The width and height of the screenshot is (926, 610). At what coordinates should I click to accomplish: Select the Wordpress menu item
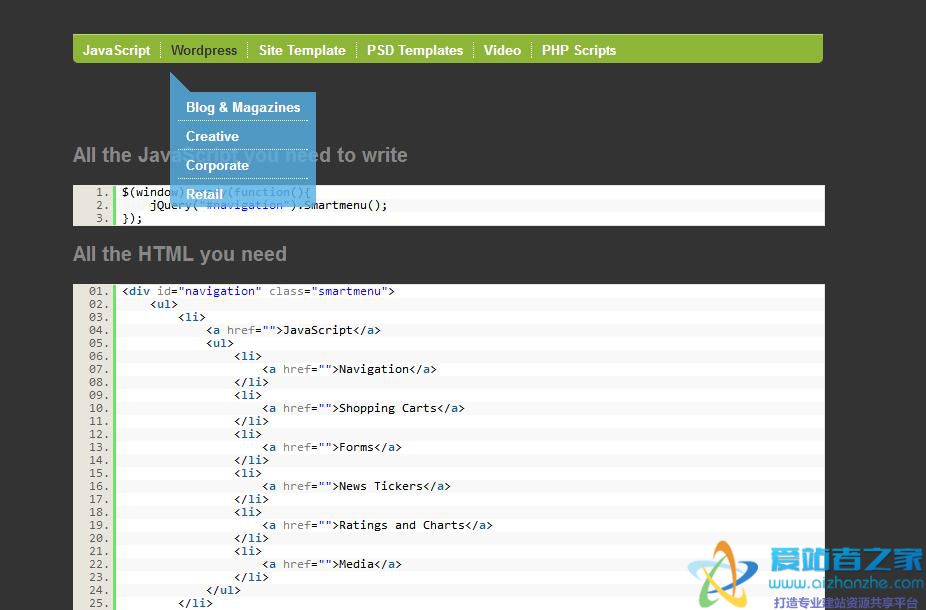[204, 50]
